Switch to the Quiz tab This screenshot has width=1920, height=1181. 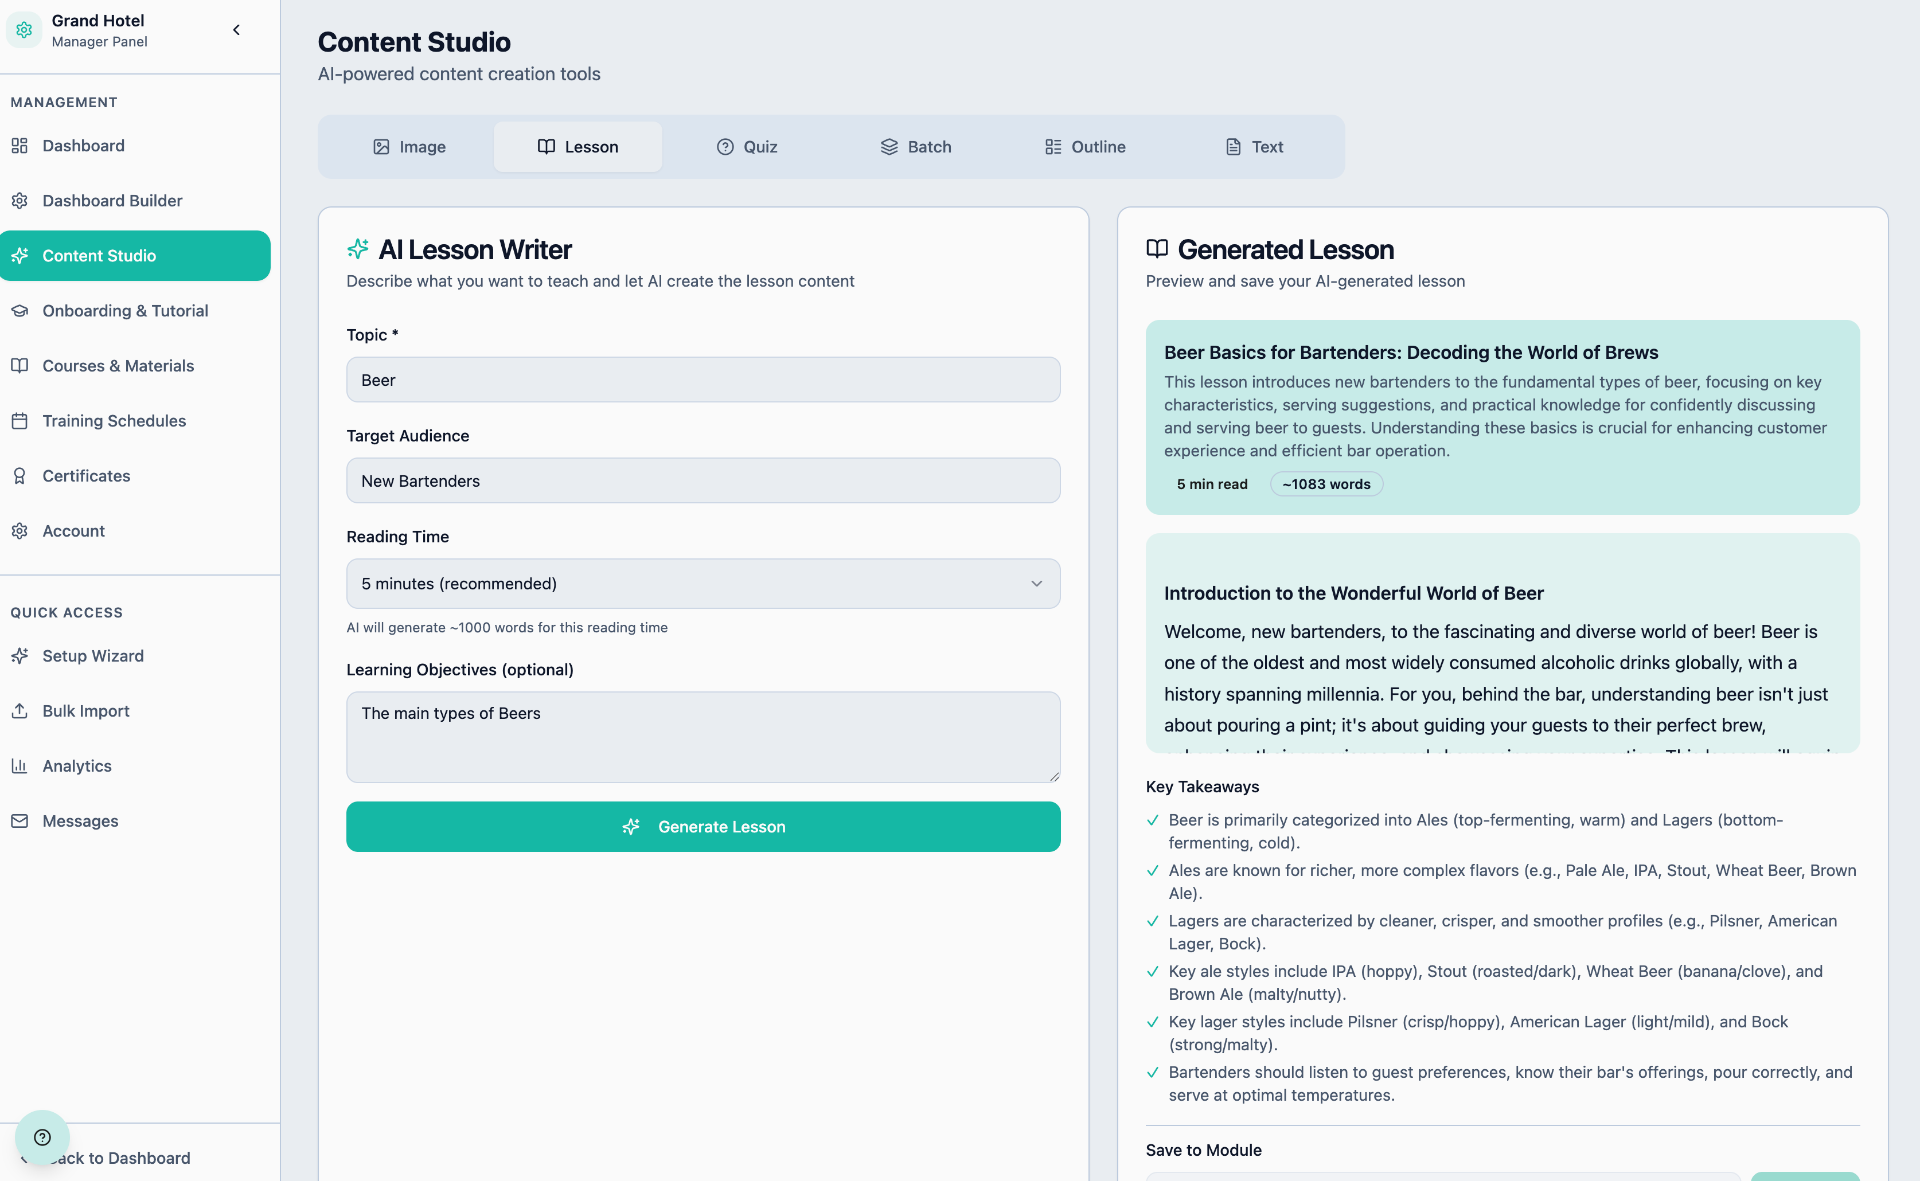coord(747,146)
